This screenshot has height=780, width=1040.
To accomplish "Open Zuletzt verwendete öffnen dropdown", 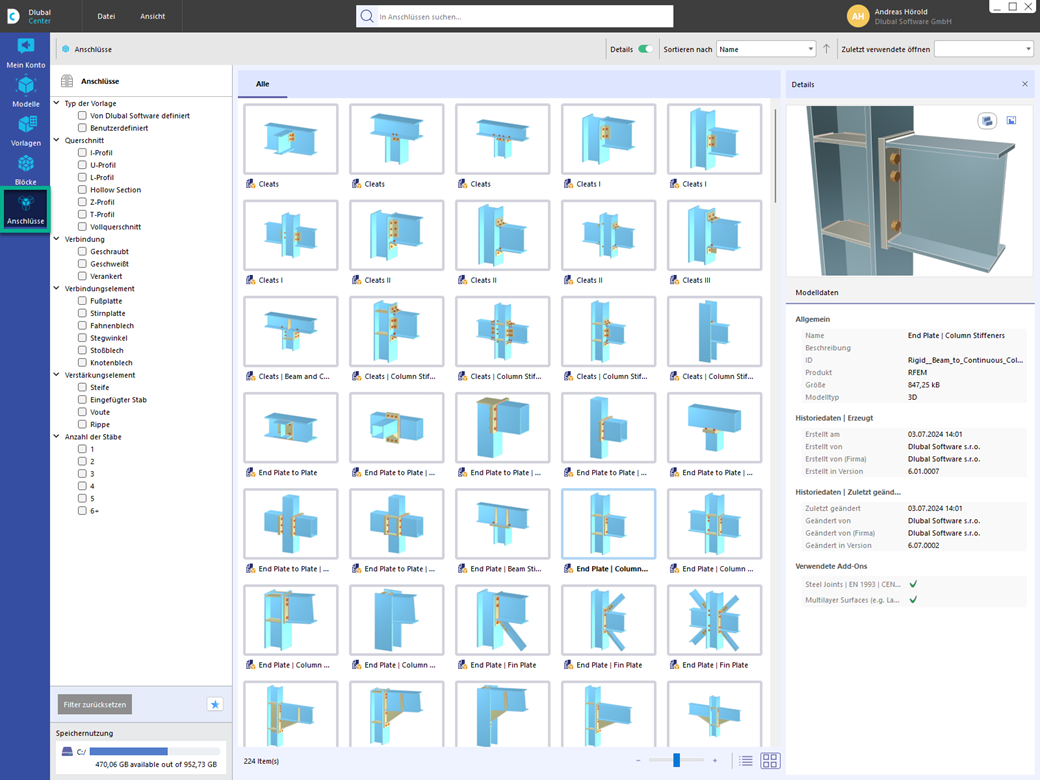I will click(x=984, y=49).
